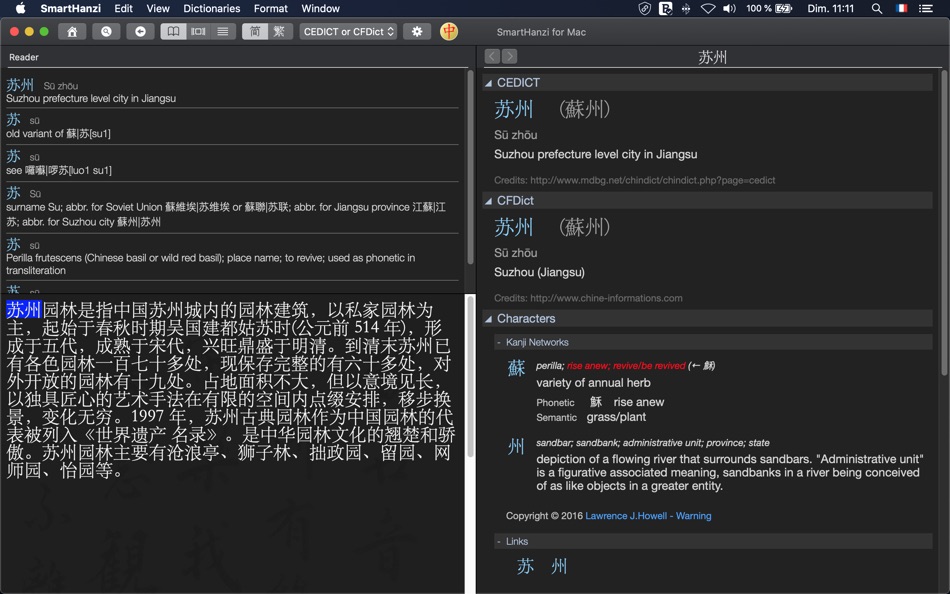950x594 pixels.
Task: Collapse the Kanji Networks subsection
Action: 499,342
